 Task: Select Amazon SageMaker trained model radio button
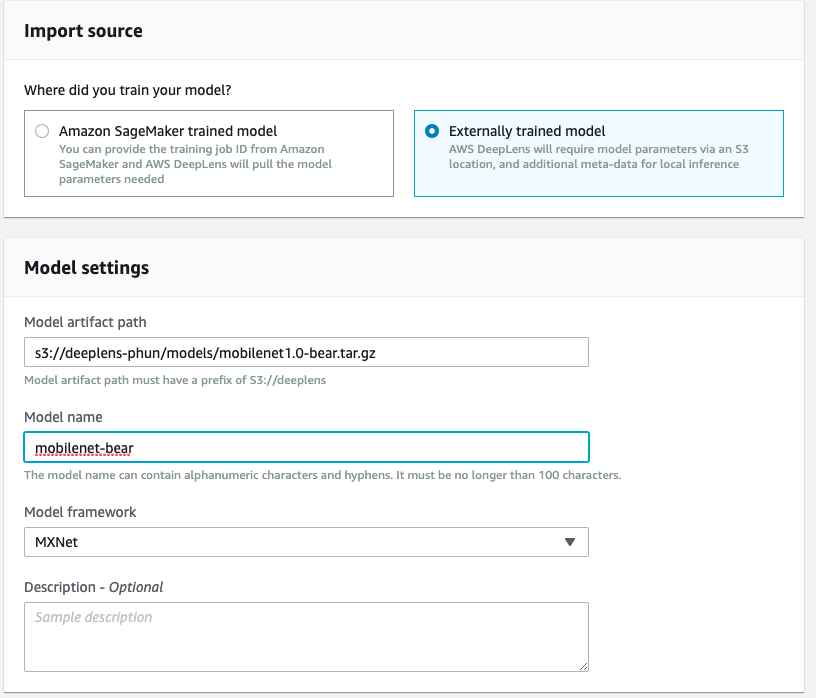pyautogui.click(x=42, y=131)
